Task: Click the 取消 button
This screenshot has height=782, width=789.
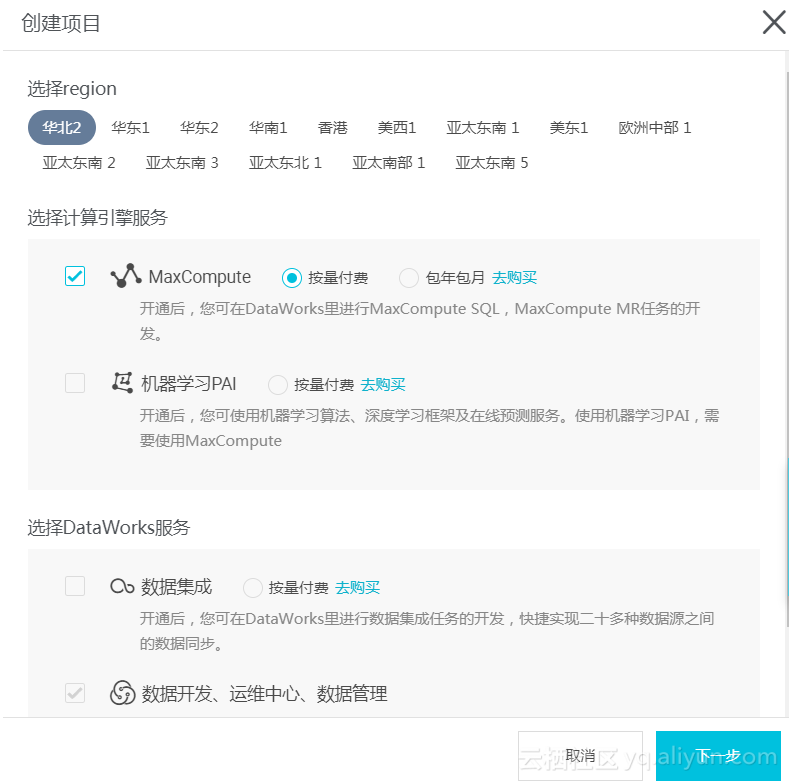Action: tap(580, 755)
